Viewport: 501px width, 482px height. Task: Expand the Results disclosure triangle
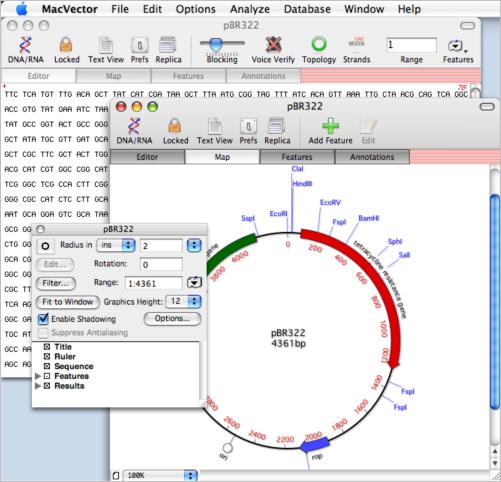(38, 386)
